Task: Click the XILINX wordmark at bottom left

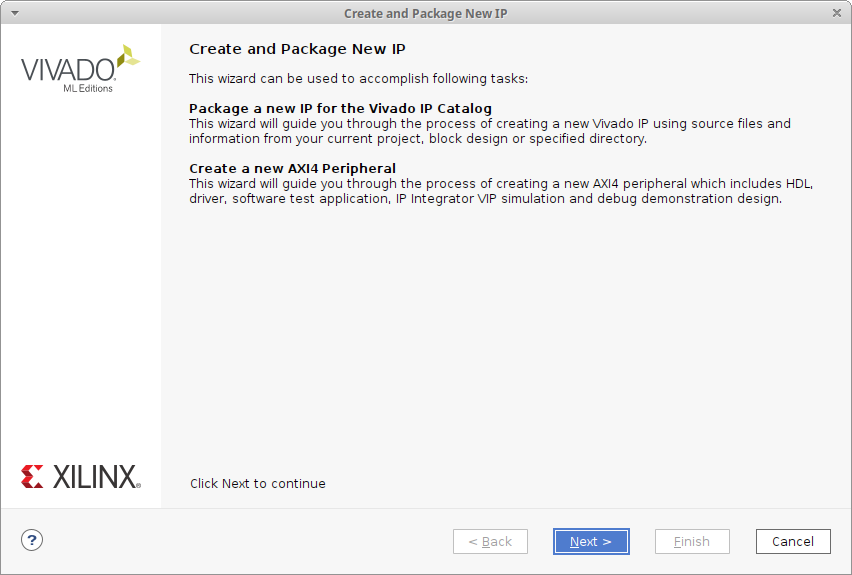Action: point(95,477)
